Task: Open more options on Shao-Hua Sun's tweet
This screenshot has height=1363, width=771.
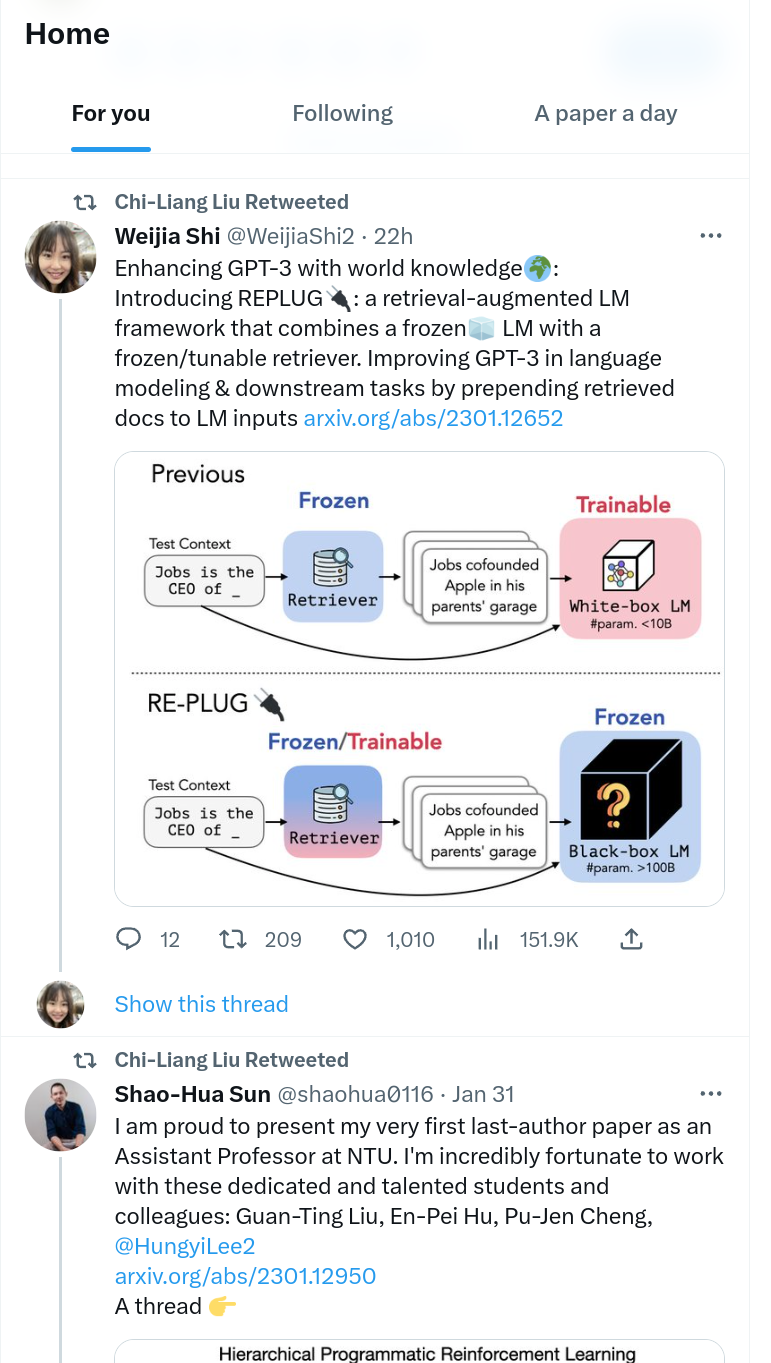Action: (x=710, y=1094)
